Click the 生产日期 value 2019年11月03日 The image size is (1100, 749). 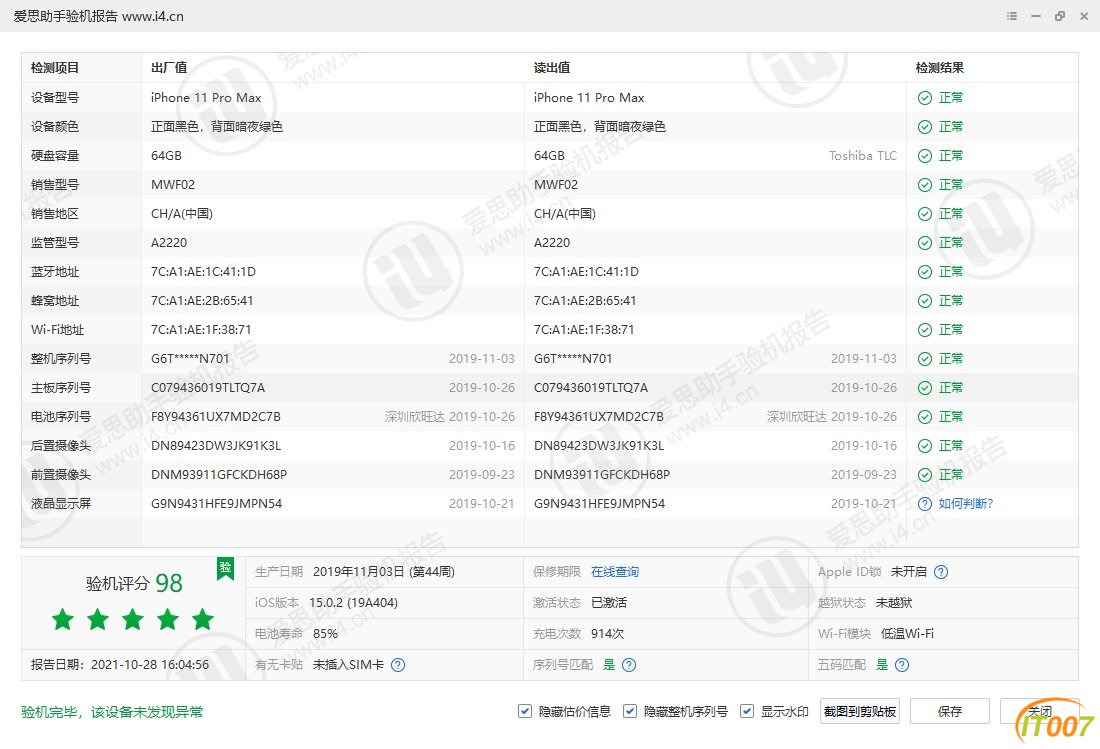point(384,572)
